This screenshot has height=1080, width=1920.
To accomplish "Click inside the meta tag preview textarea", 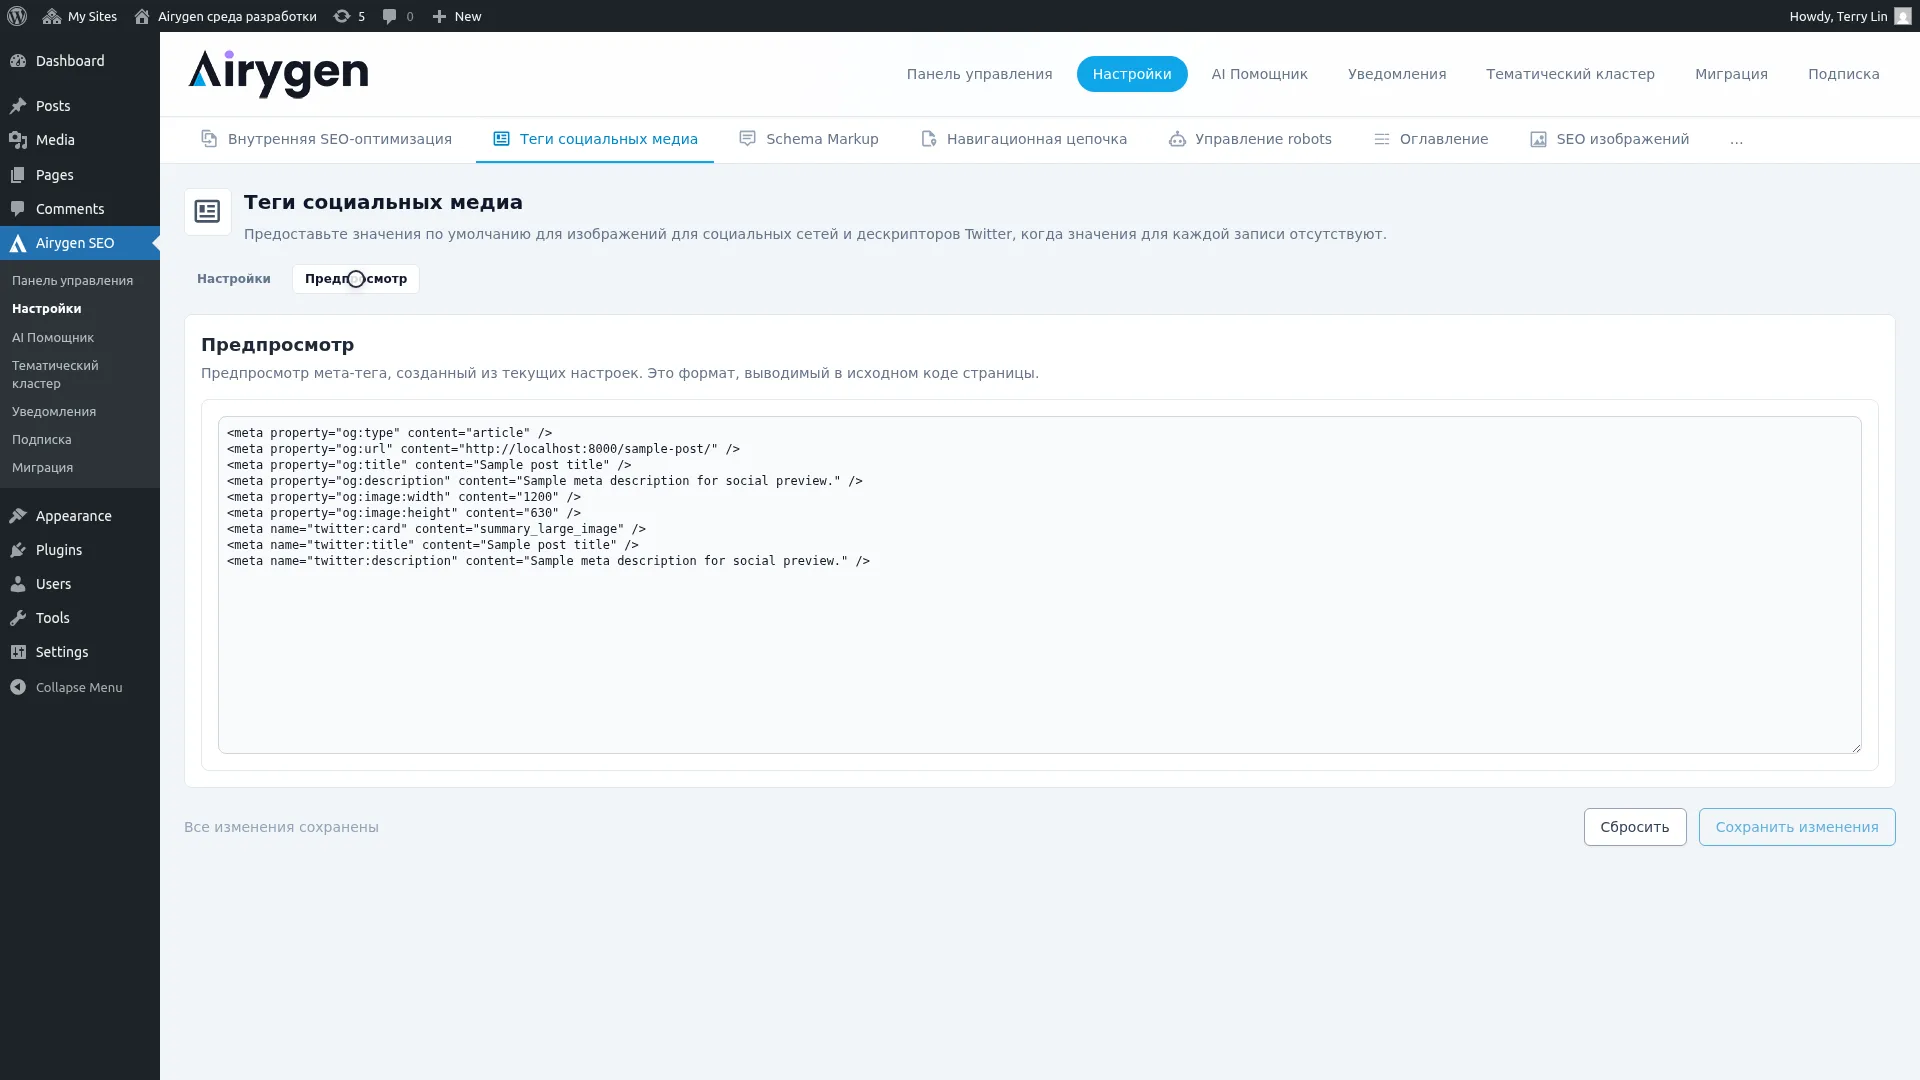I will 1040,585.
